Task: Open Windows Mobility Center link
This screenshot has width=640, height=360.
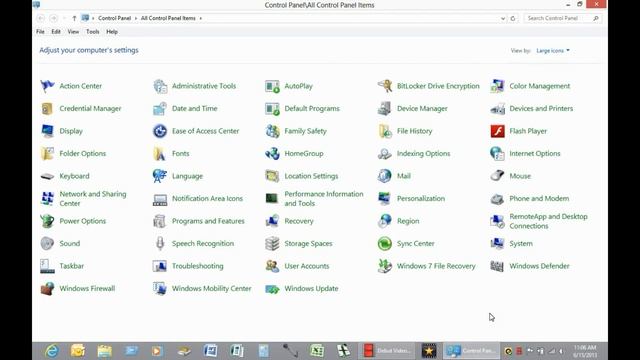Action: [211, 288]
